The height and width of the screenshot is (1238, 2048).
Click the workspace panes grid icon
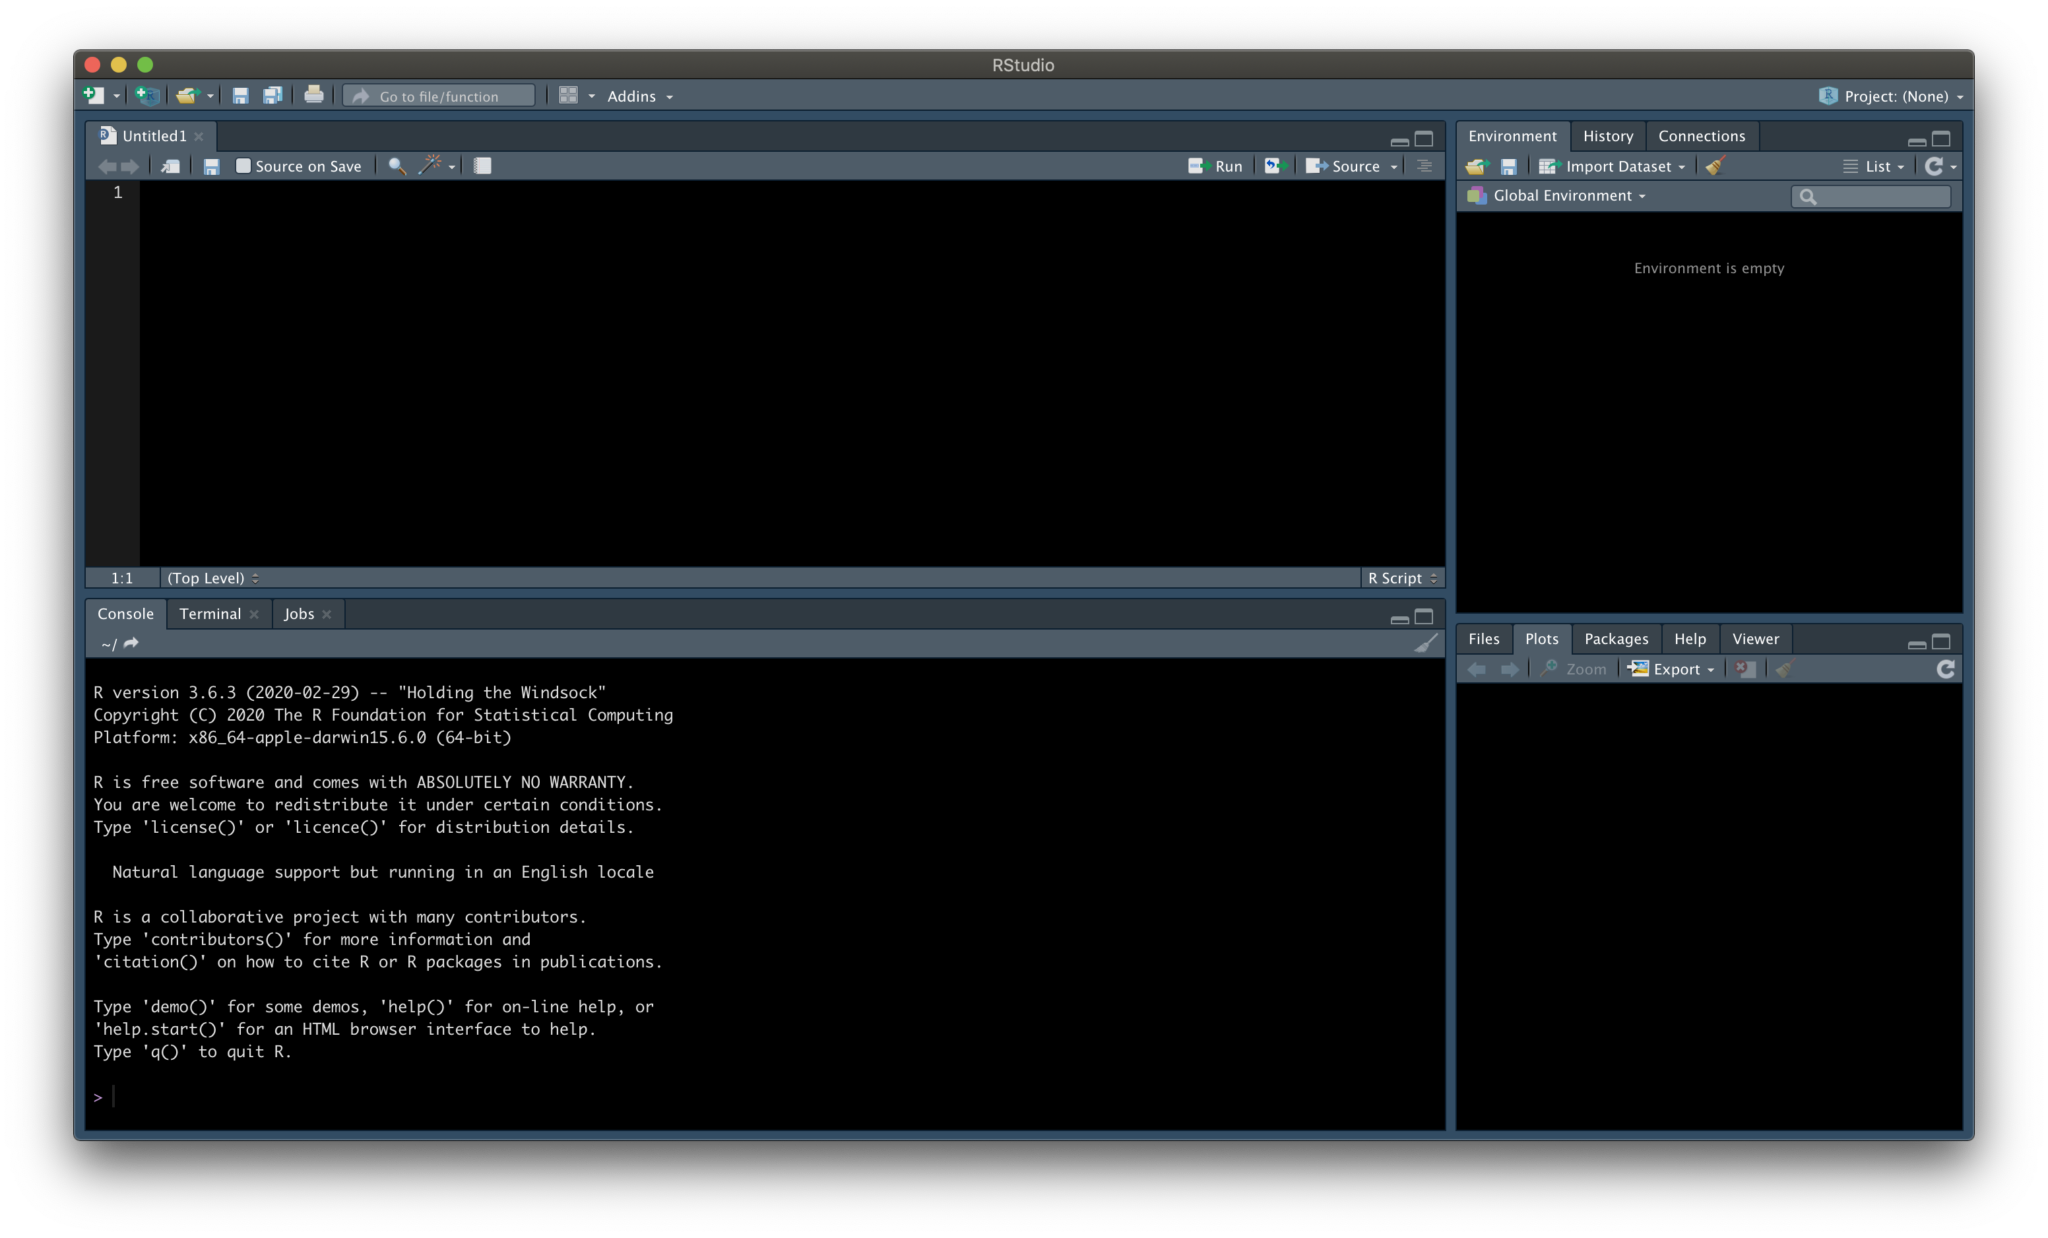[568, 95]
